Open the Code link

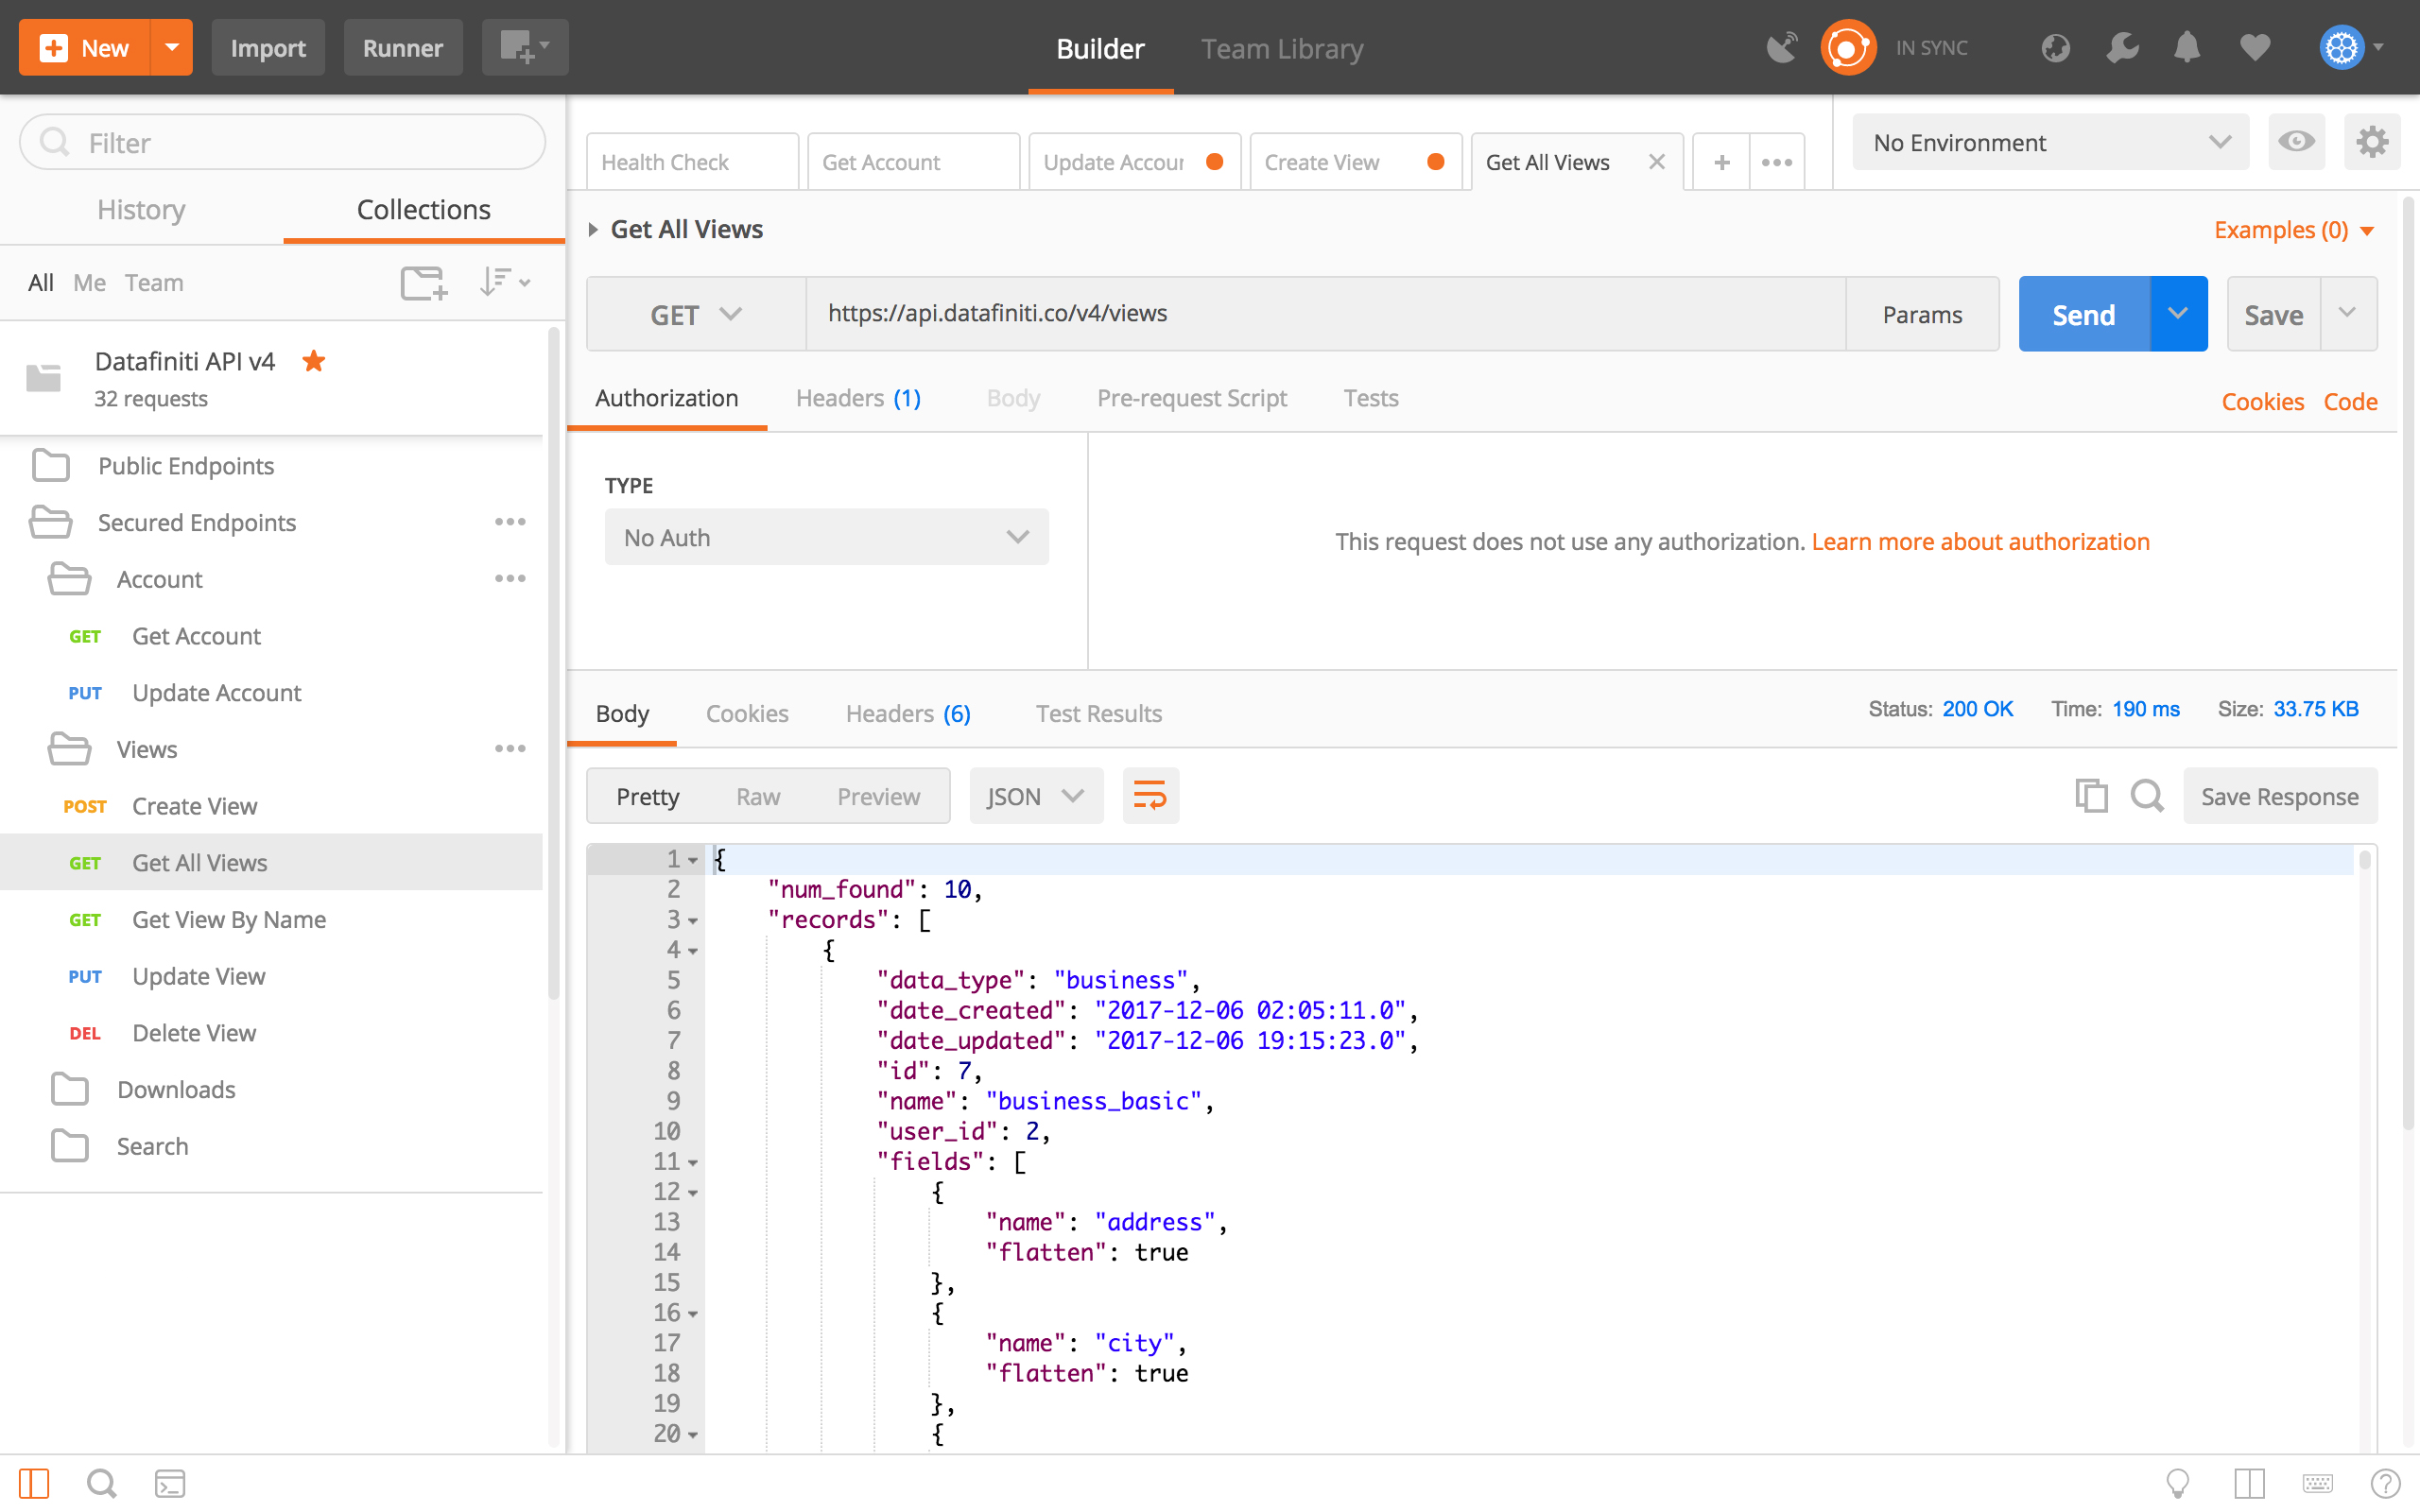[2350, 401]
